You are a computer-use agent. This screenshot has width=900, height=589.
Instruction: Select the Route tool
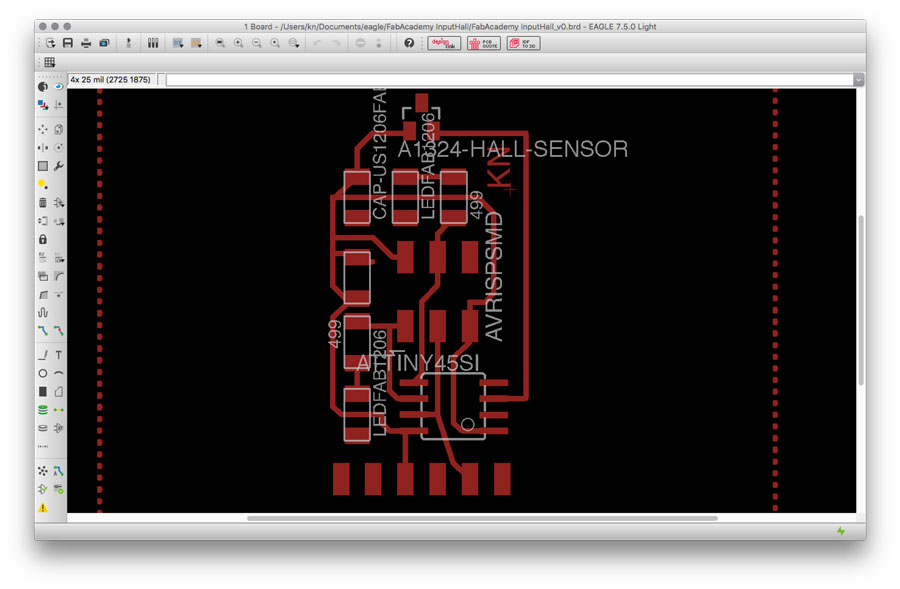point(42,331)
